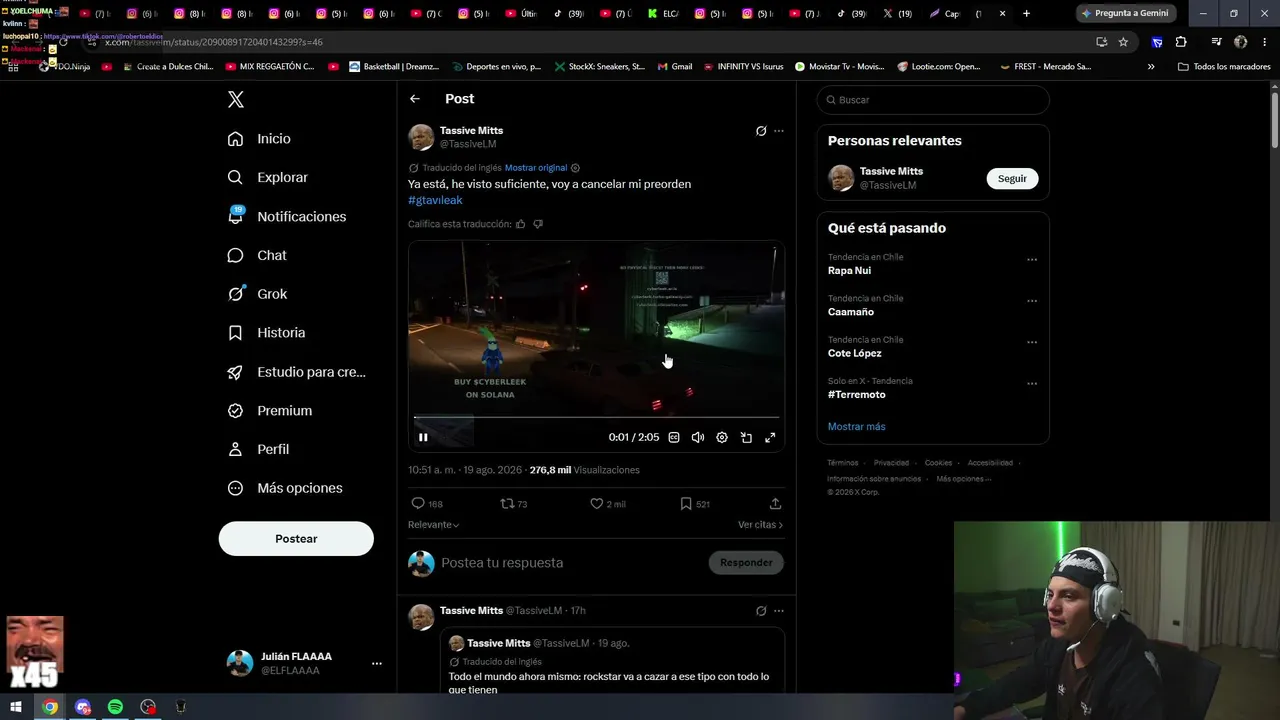Follow Tassive Mitts with the Seguir button
Image resolution: width=1280 pixels, height=720 pixels.
pos(1012,178)
